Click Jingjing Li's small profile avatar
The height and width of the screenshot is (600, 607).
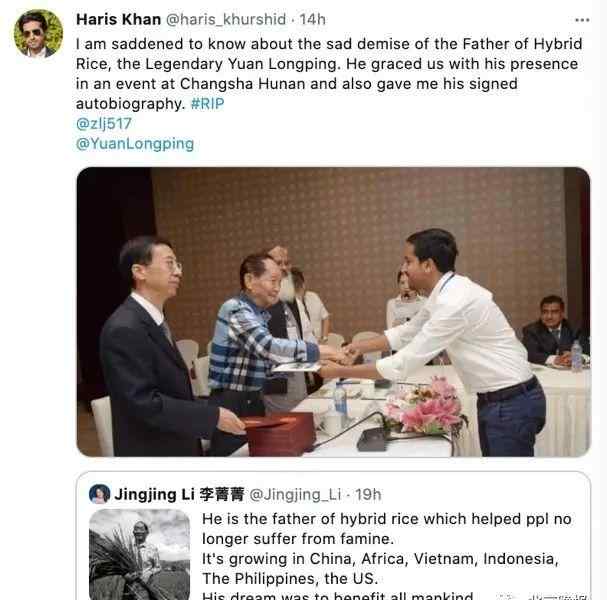tap(100, 494)
